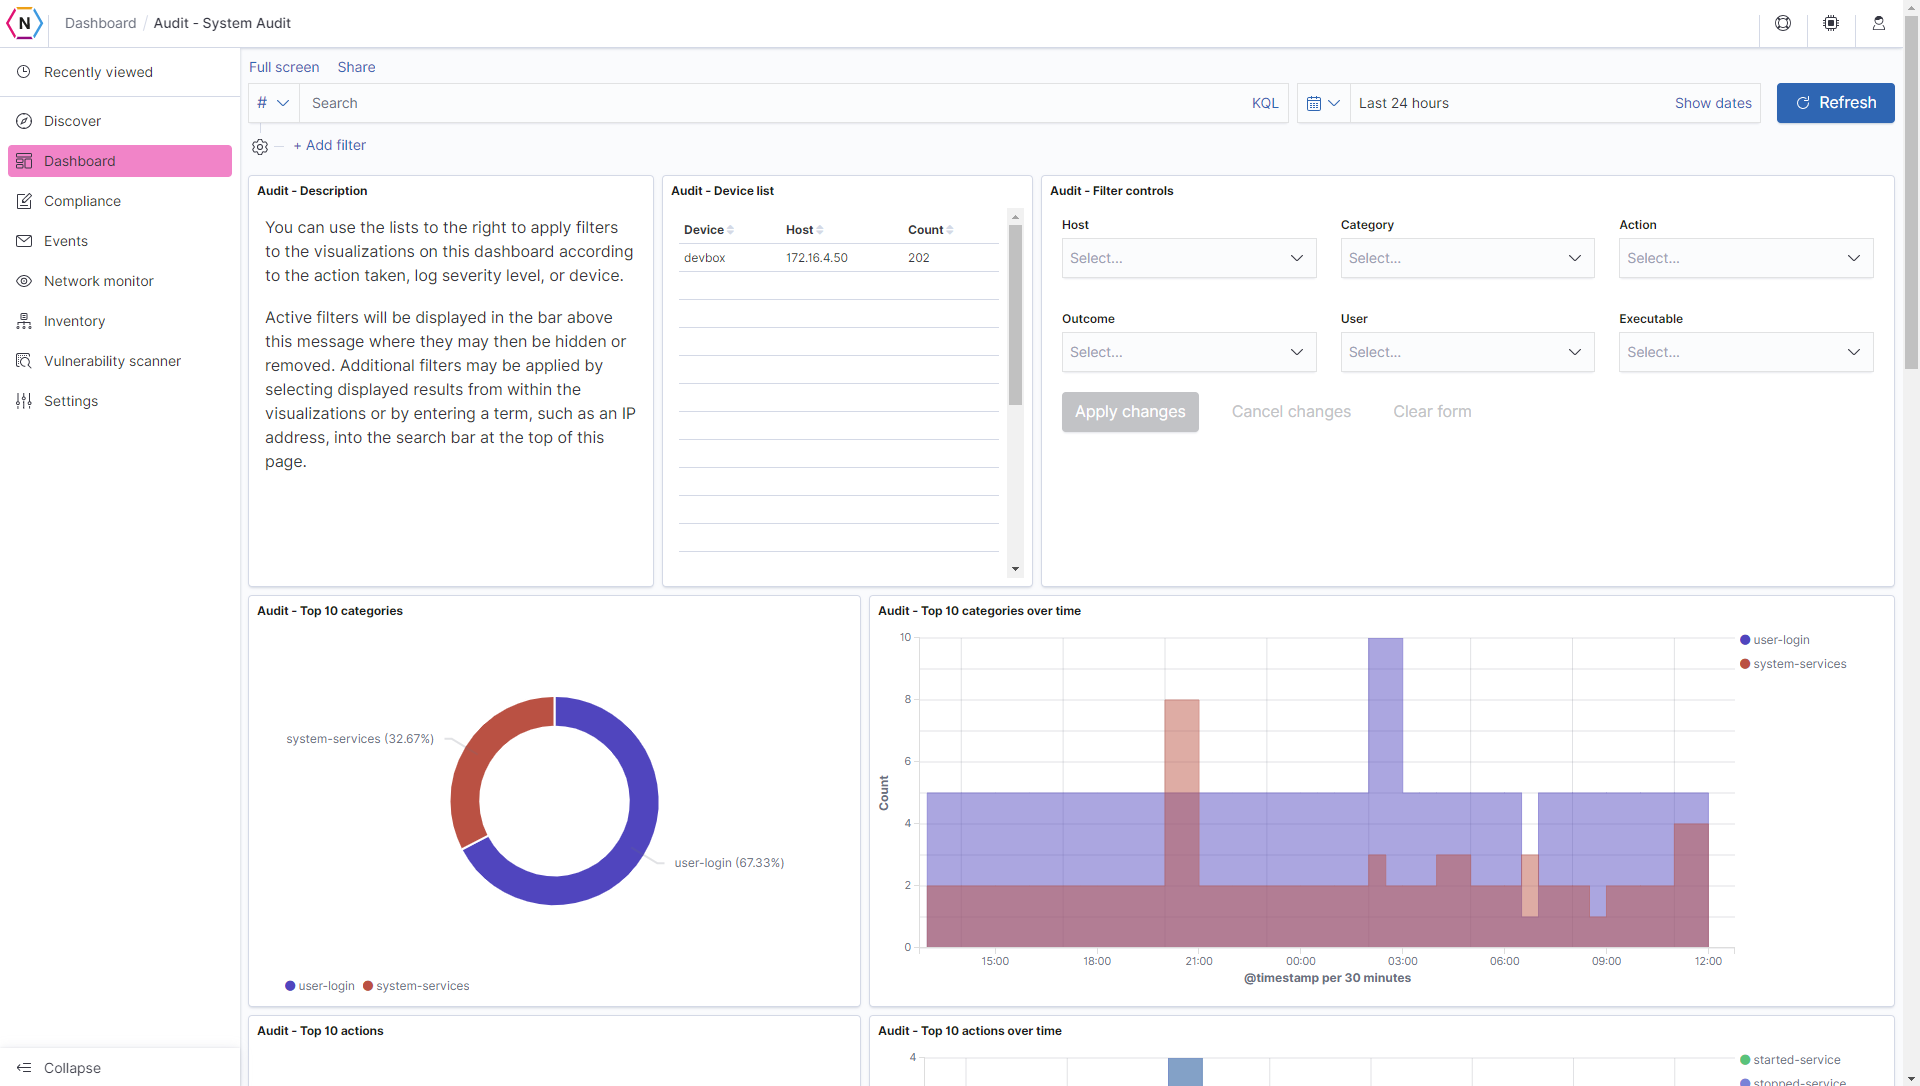Viewport: 1920px width, 1086px height.
Task: Click the devbox device cell
Action: point(704,258)
